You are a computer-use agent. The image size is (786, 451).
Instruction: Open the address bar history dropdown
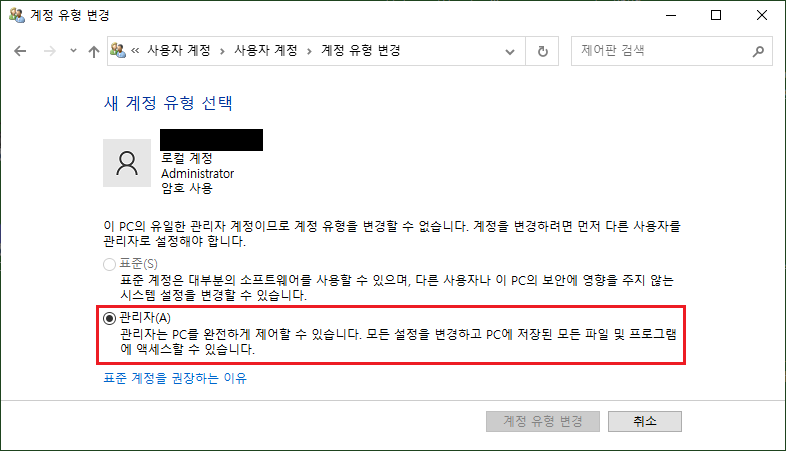click(x=510, y=51)
